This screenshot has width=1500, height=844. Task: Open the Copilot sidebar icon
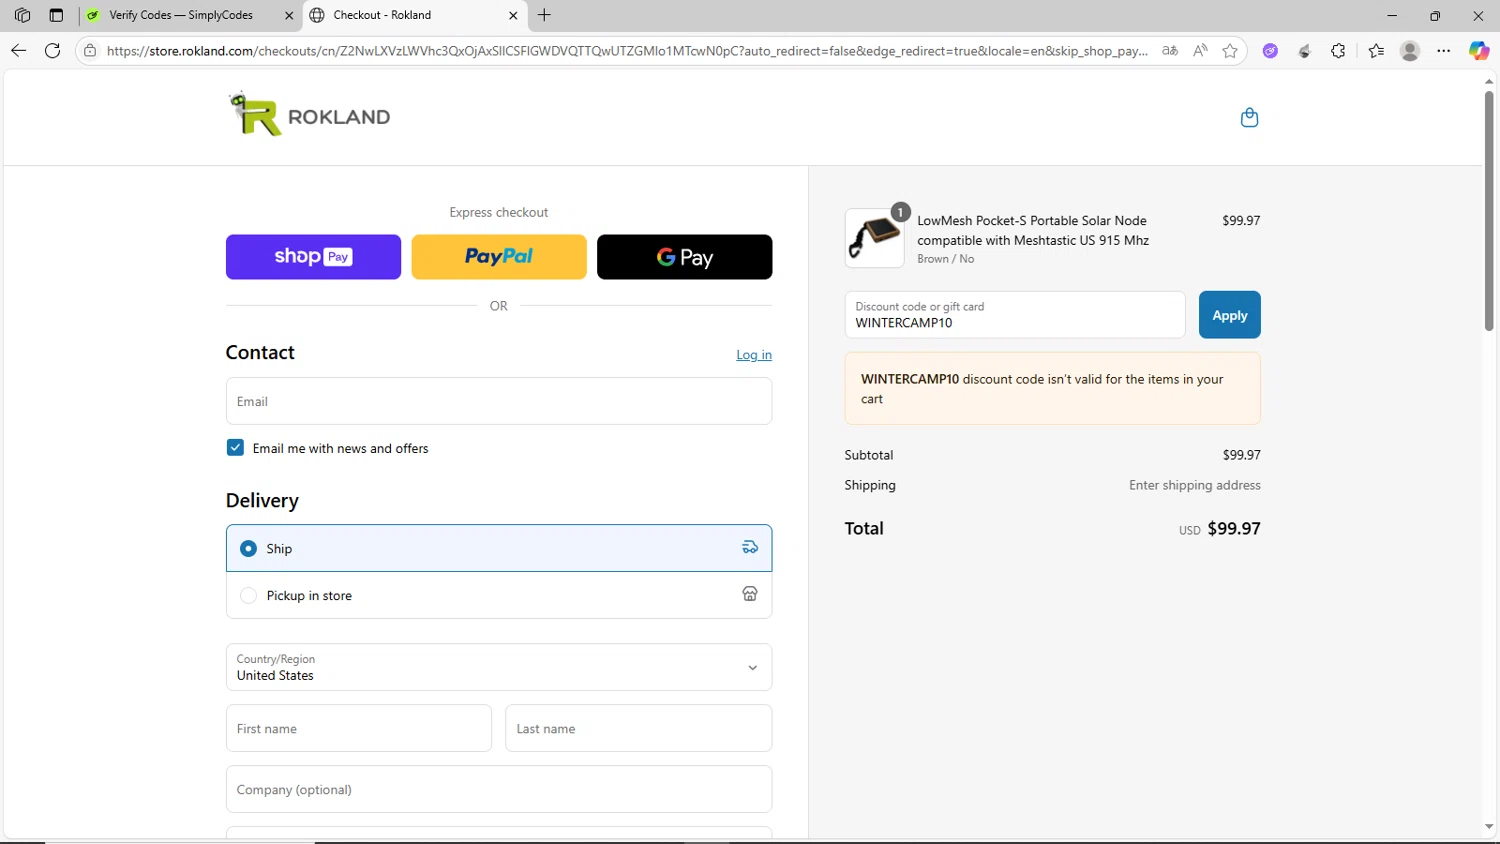pyautogui.click(x=1478, y=51)
